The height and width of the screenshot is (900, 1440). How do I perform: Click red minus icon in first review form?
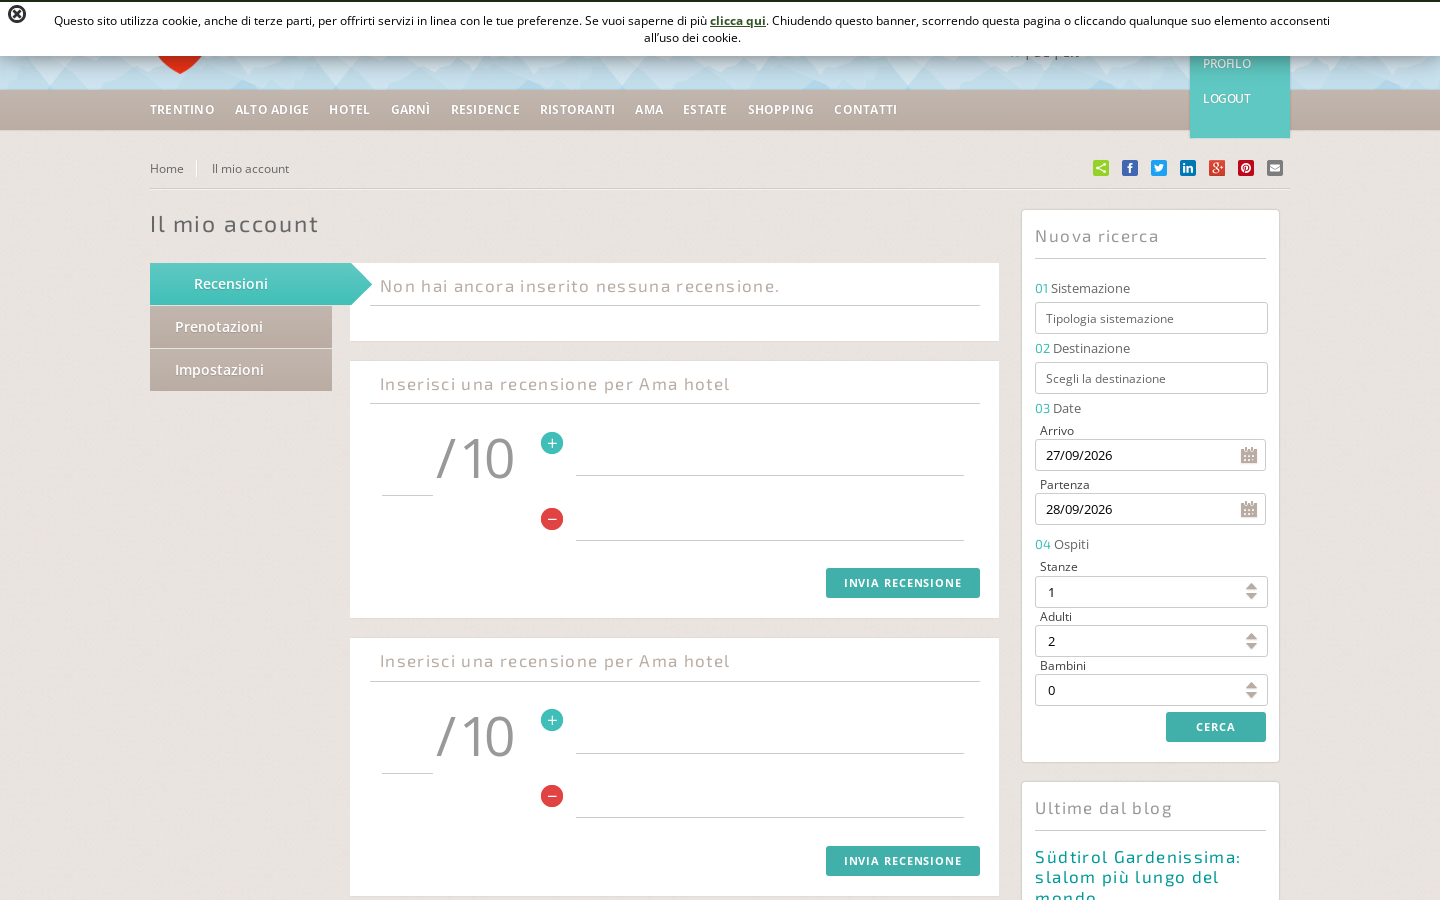click(552, 519)
